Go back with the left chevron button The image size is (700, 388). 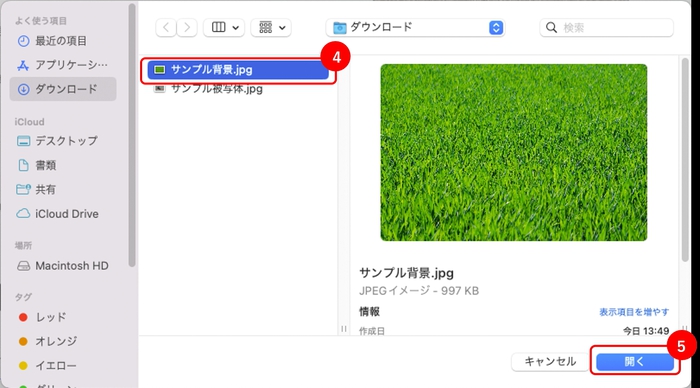point(166,28)
